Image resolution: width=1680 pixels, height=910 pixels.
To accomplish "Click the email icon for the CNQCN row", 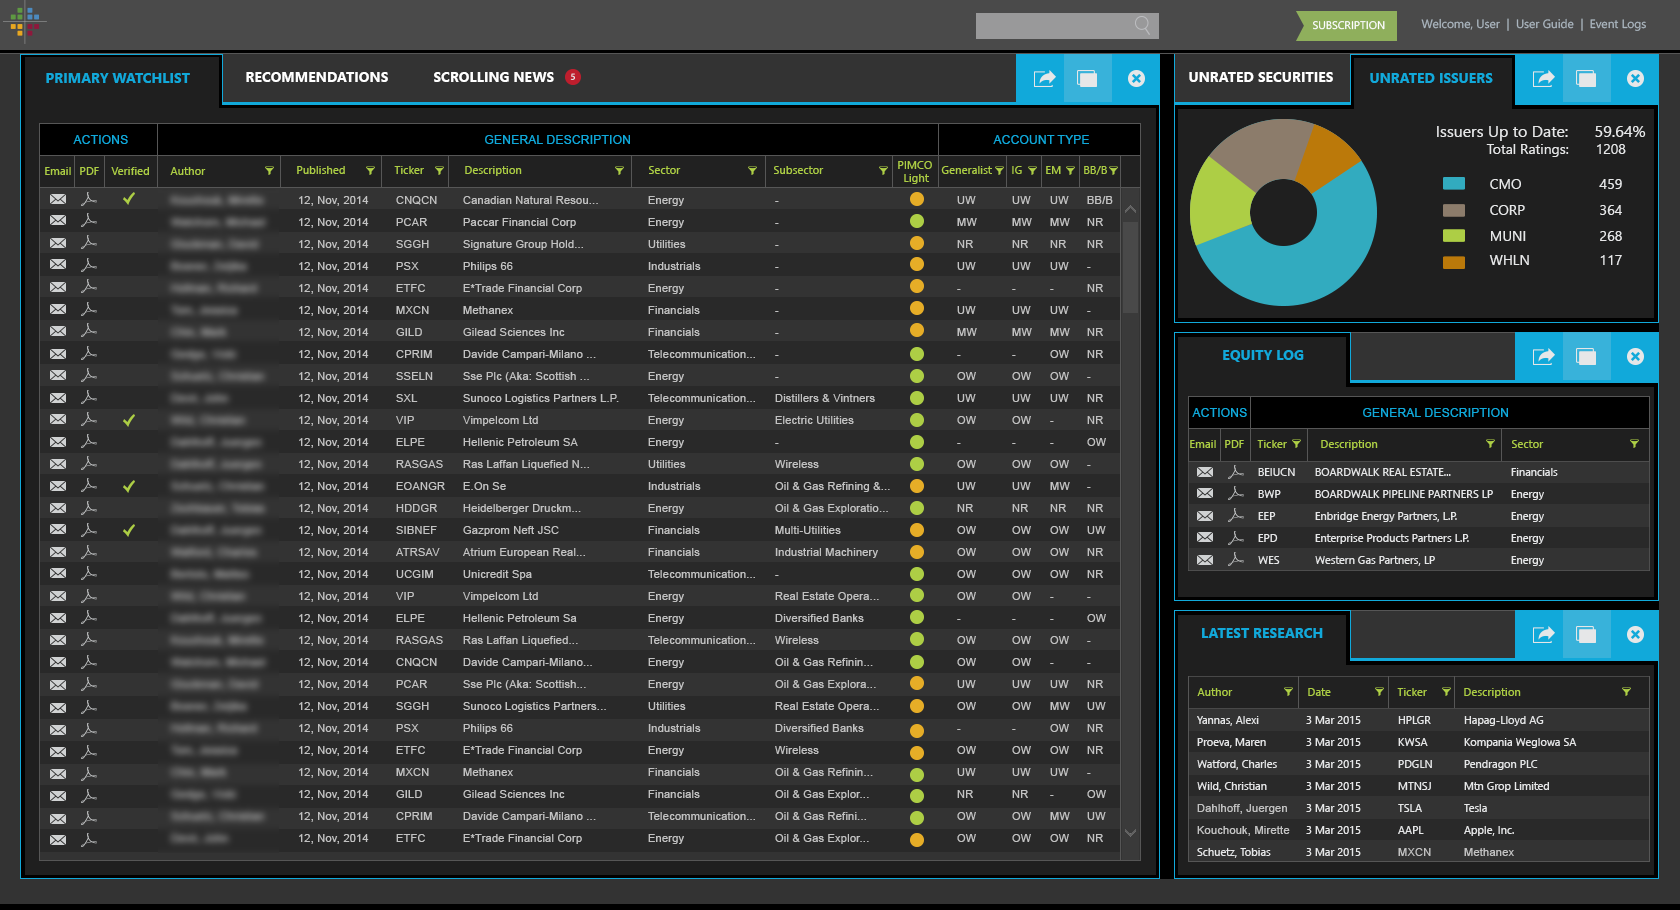I will click(58, 200).
